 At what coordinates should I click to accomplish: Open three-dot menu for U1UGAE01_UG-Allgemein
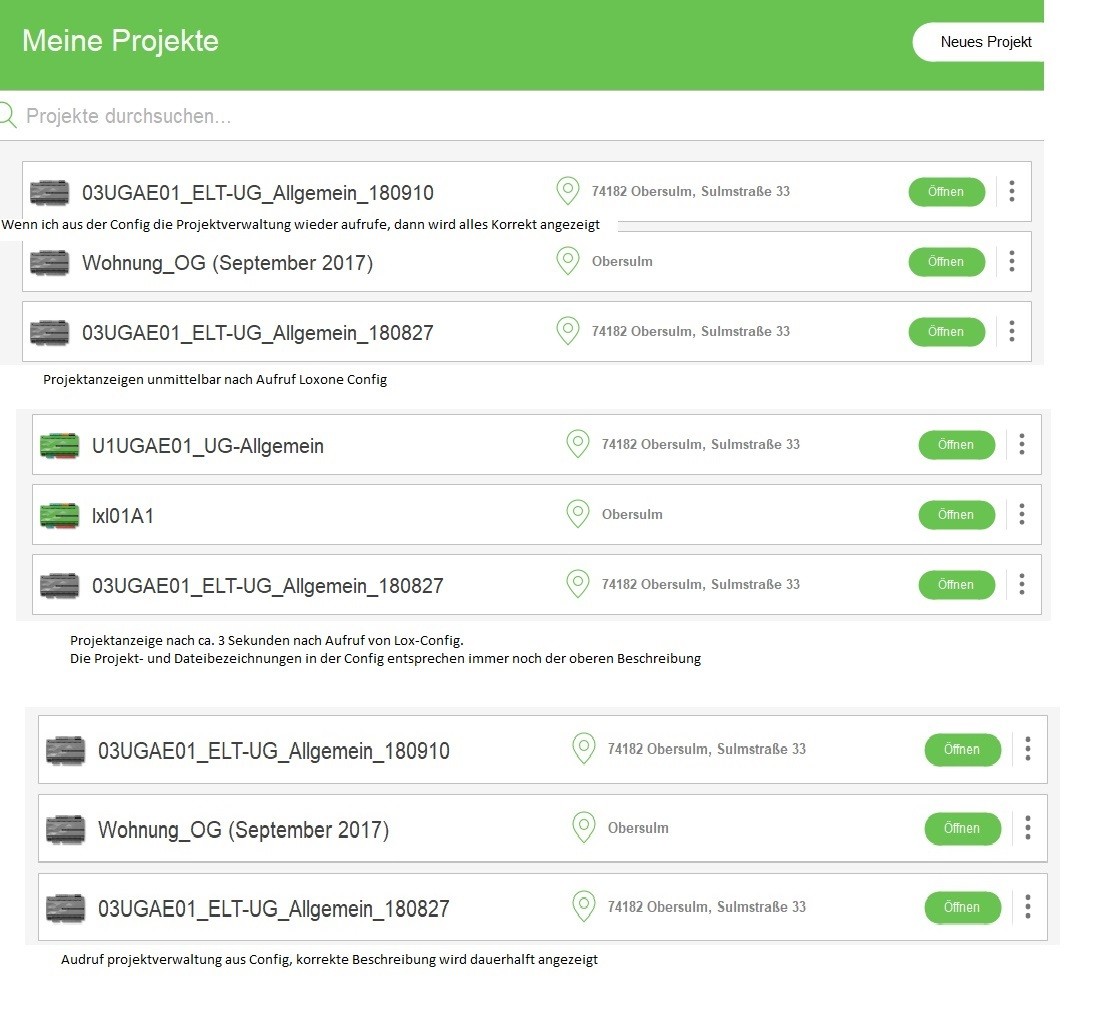coord(1021,444)
